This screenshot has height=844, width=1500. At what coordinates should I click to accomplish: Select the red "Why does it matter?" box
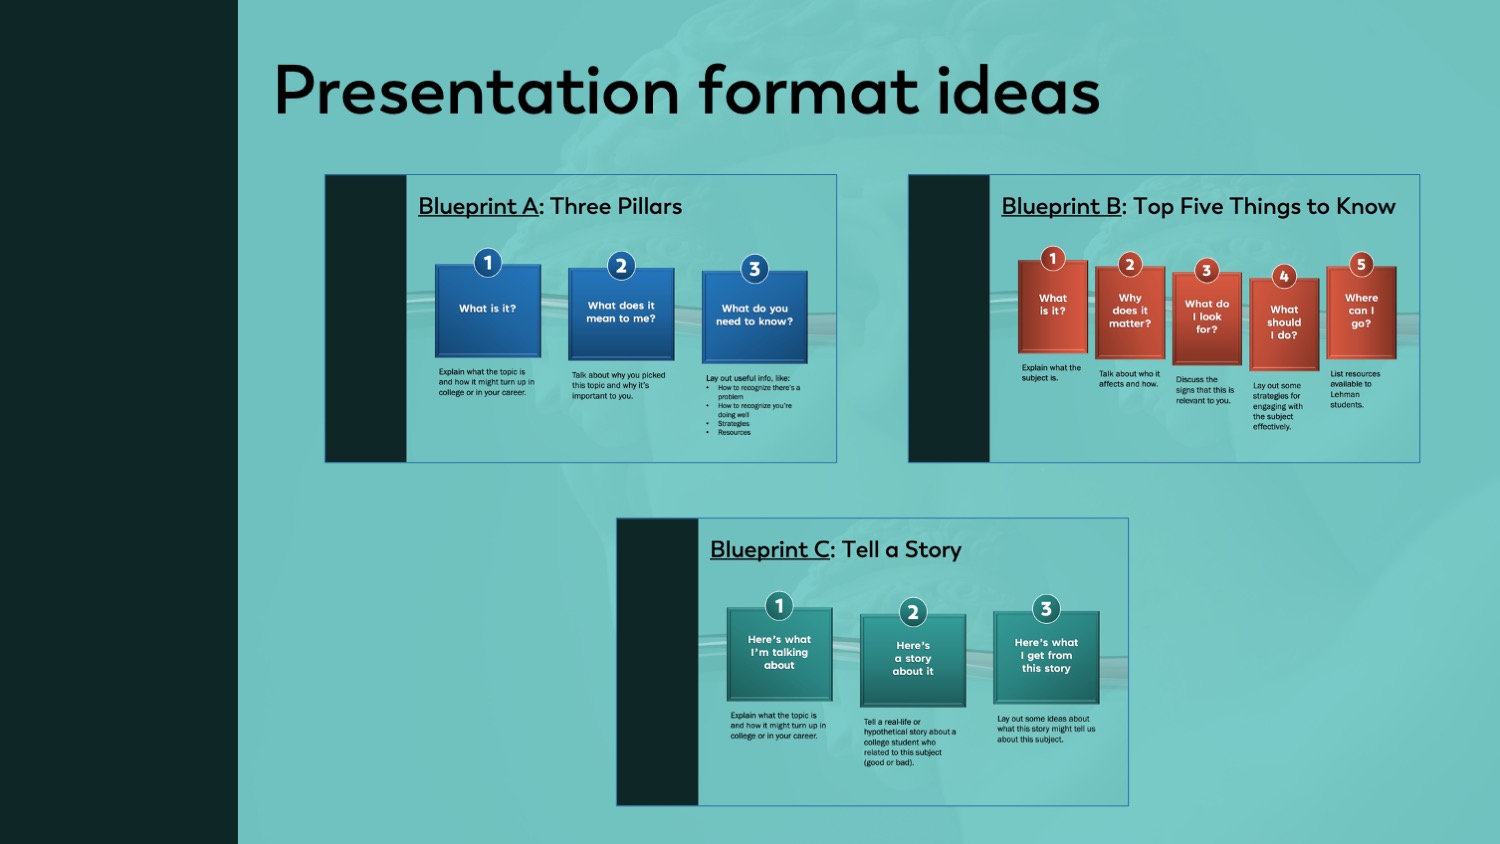pyautogui.click(x=1130, y=315)
